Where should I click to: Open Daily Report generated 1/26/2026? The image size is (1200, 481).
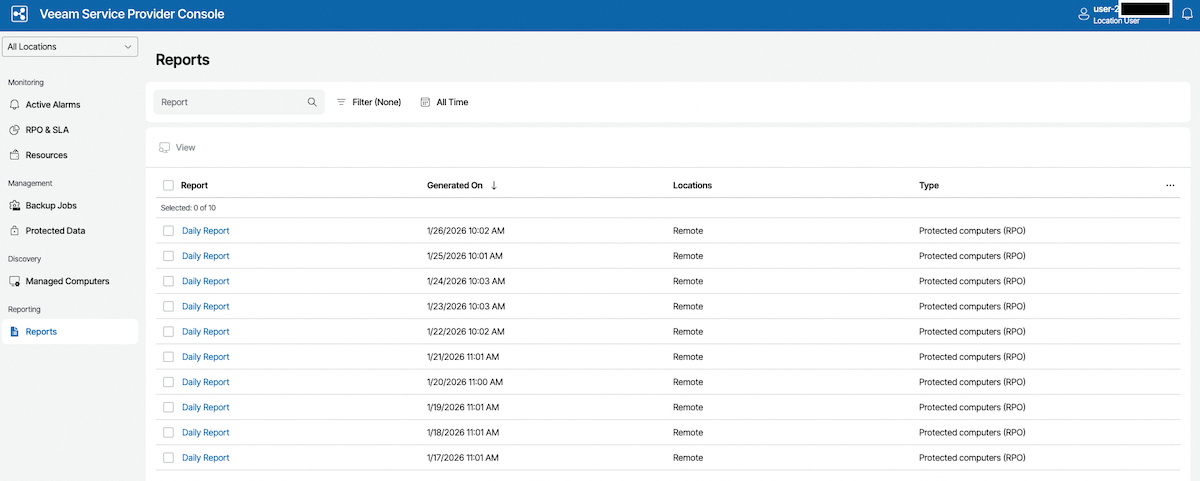(x=205, y=231)
